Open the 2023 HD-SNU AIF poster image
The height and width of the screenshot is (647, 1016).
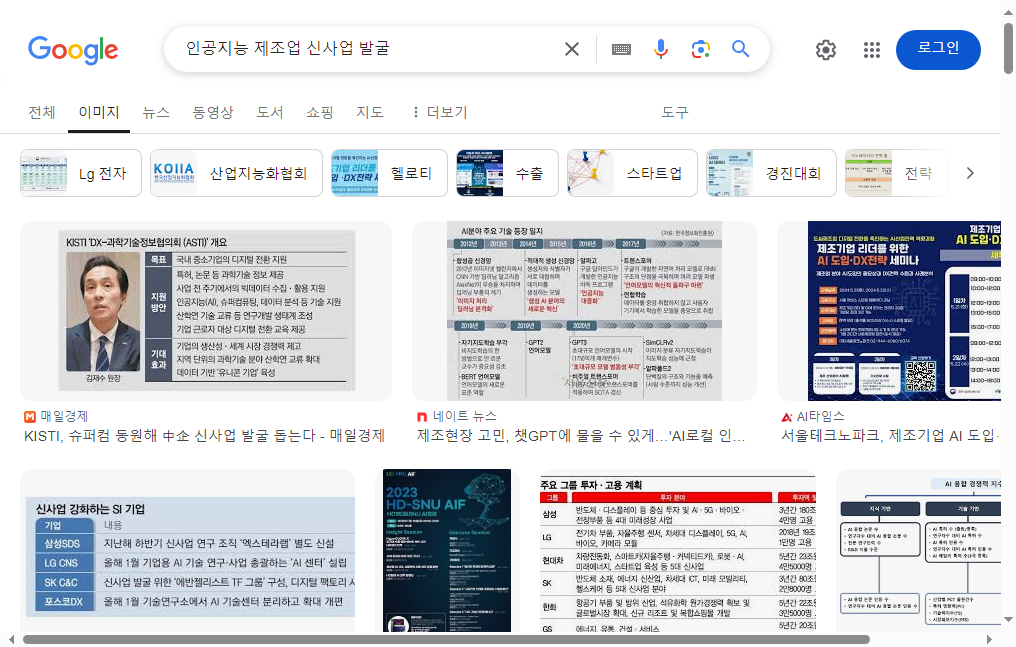[x=447, y=551]
